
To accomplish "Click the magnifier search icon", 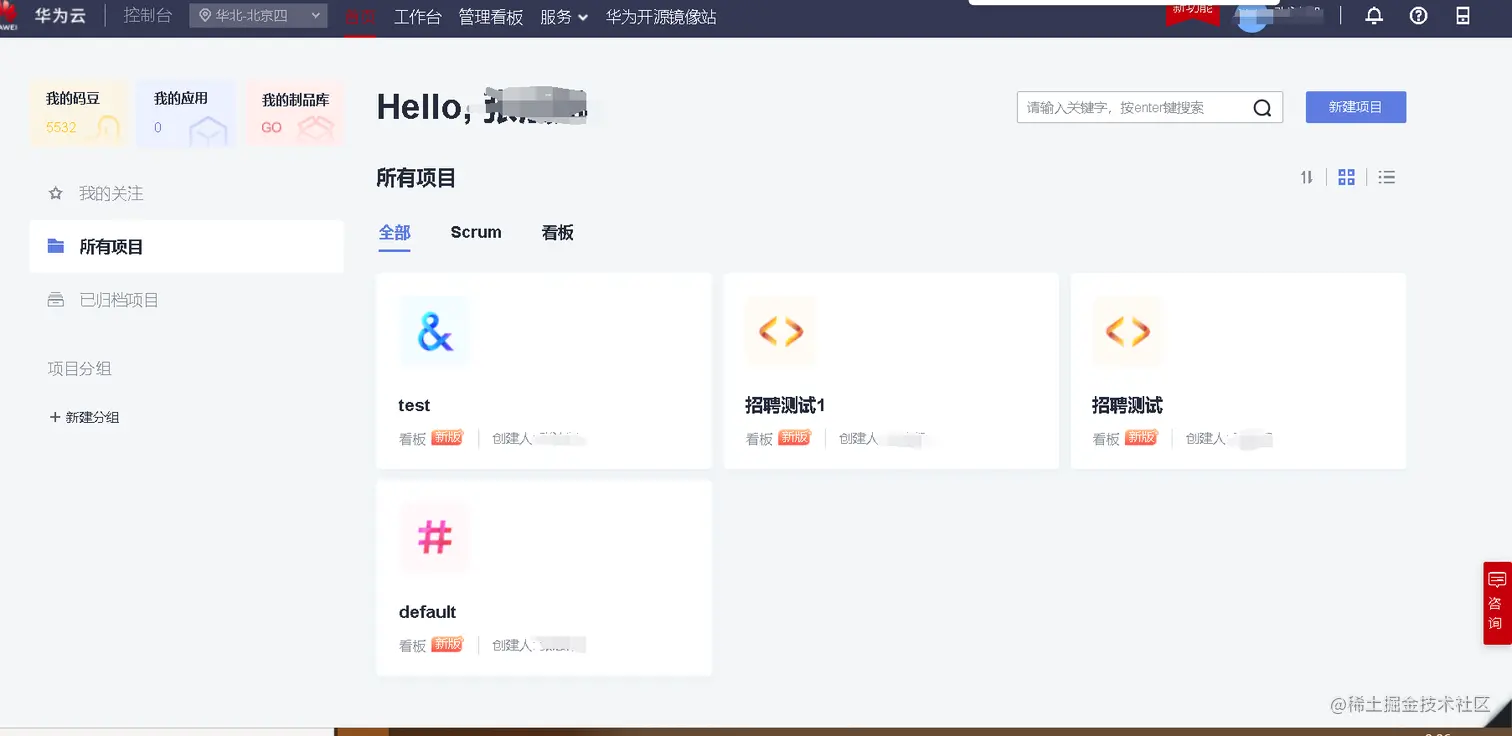I will (x=1262, y=108).
